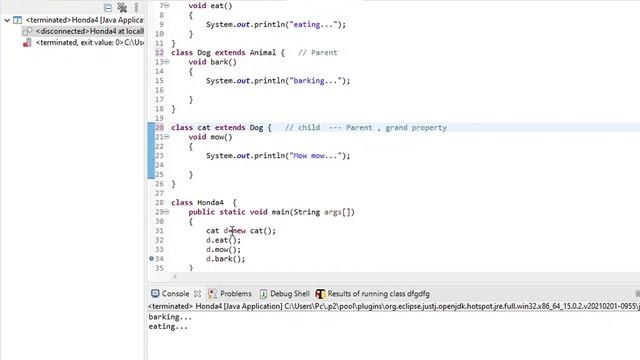Collapse the eat() method fold at line 7
Screen dimensions: 640x360
coord(167,5)
